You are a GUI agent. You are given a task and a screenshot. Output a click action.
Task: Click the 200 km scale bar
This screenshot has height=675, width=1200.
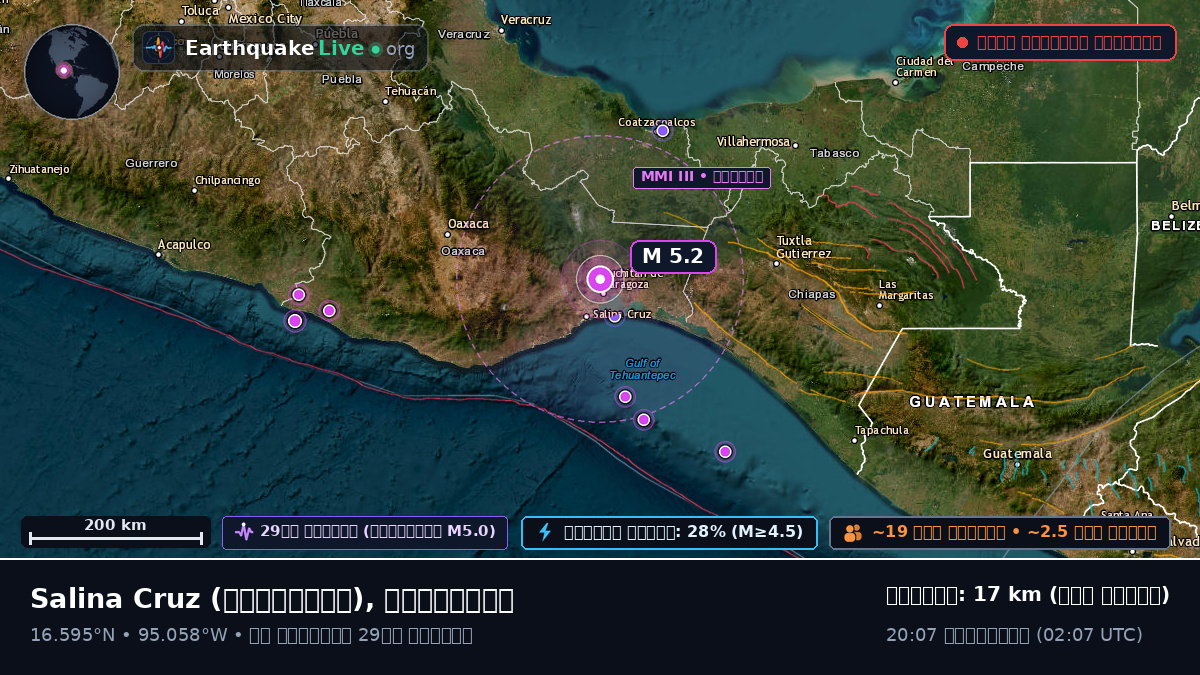(x=115, y=532)
